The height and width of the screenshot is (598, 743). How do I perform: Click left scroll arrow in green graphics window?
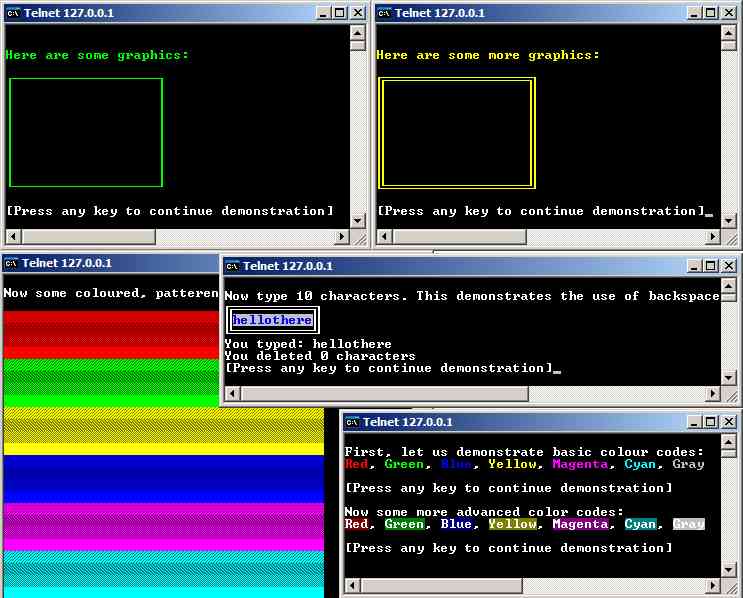point(12,237)
